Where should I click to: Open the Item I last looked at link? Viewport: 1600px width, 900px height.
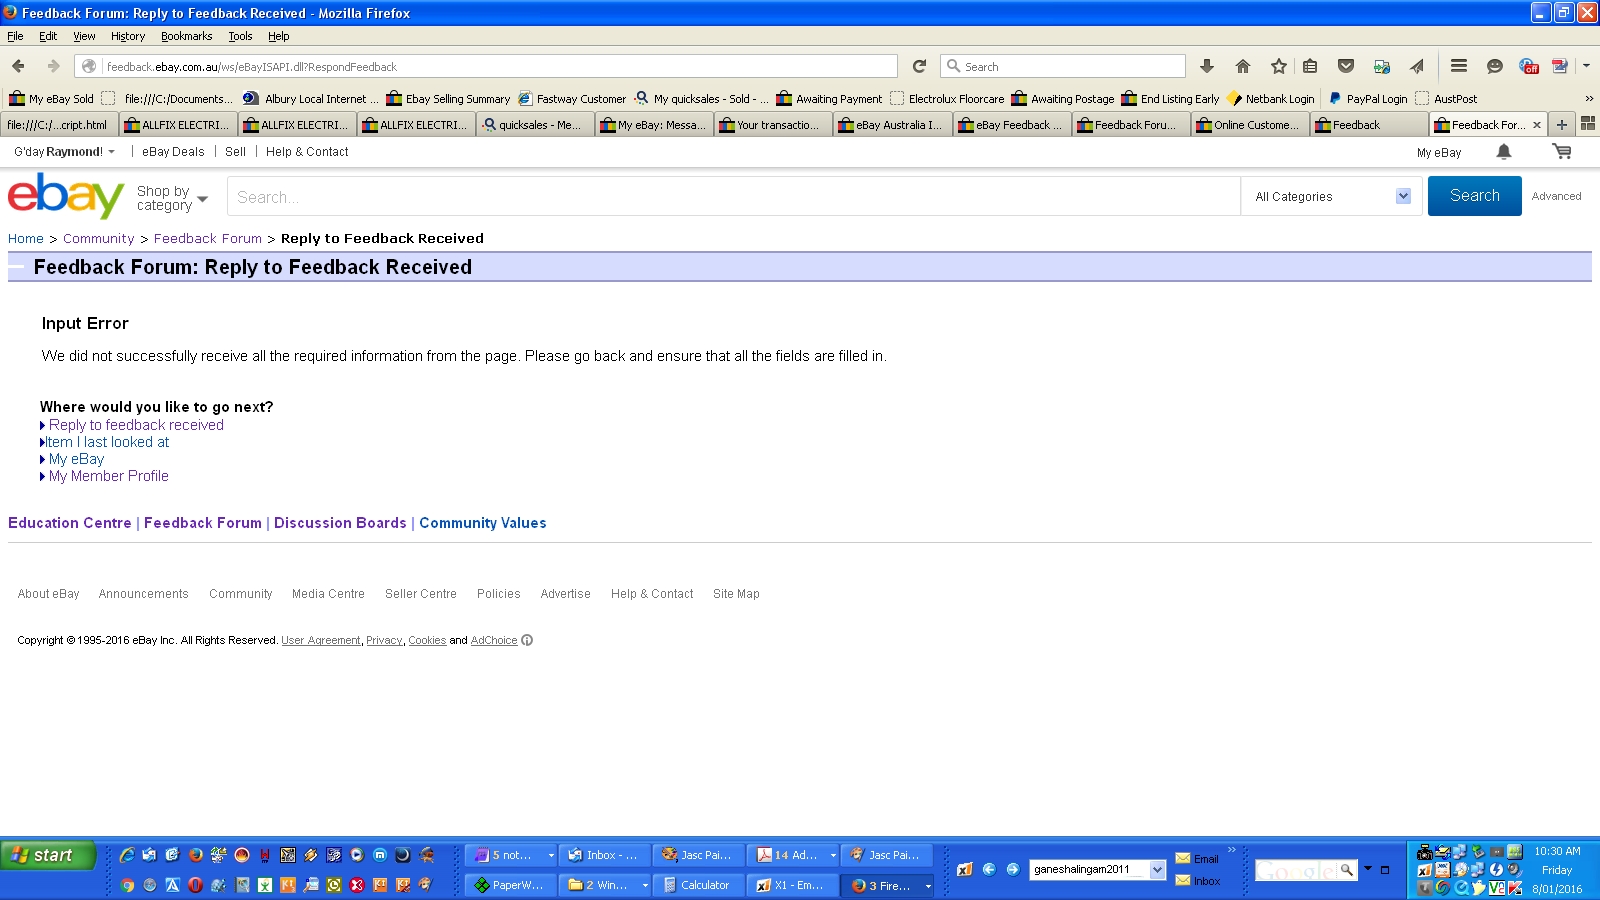point(107,442)
